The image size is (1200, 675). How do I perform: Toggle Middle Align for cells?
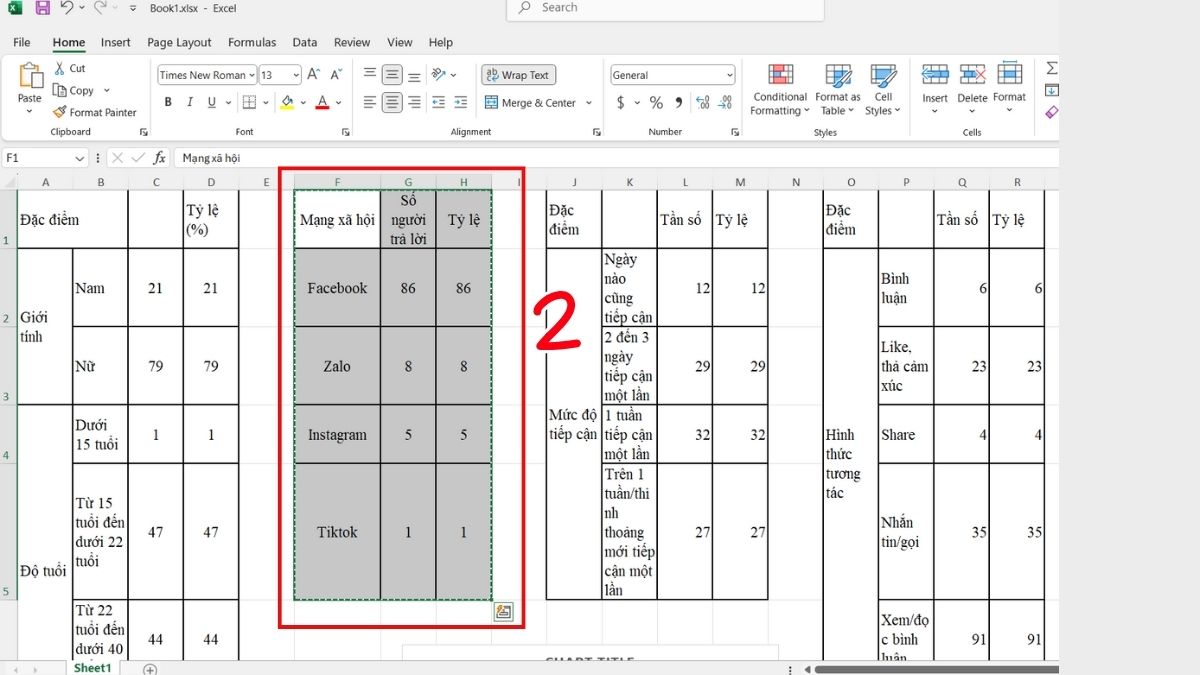point(392,75)
